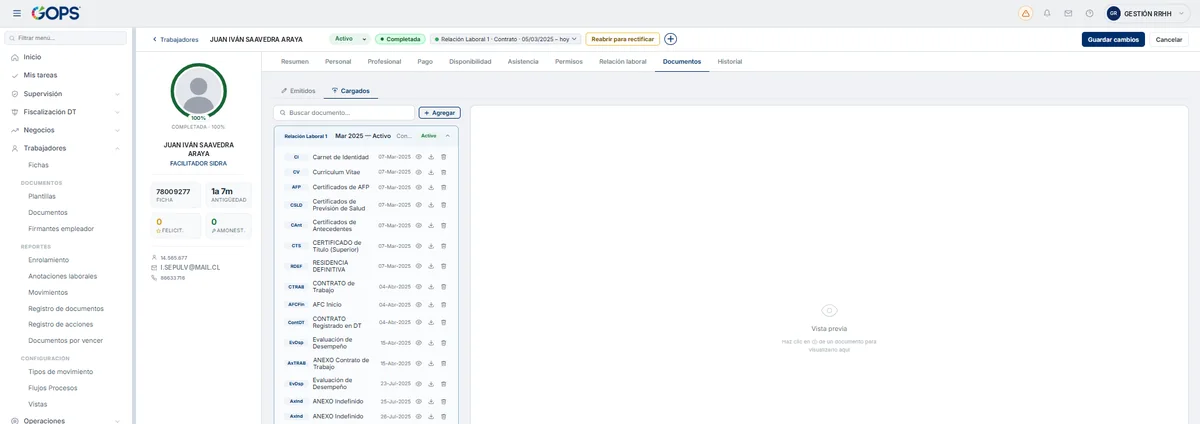This screenshot has width=1200, height=424.
Task: Preview Curriculum Vitae with eye icon
Action: 419,172
